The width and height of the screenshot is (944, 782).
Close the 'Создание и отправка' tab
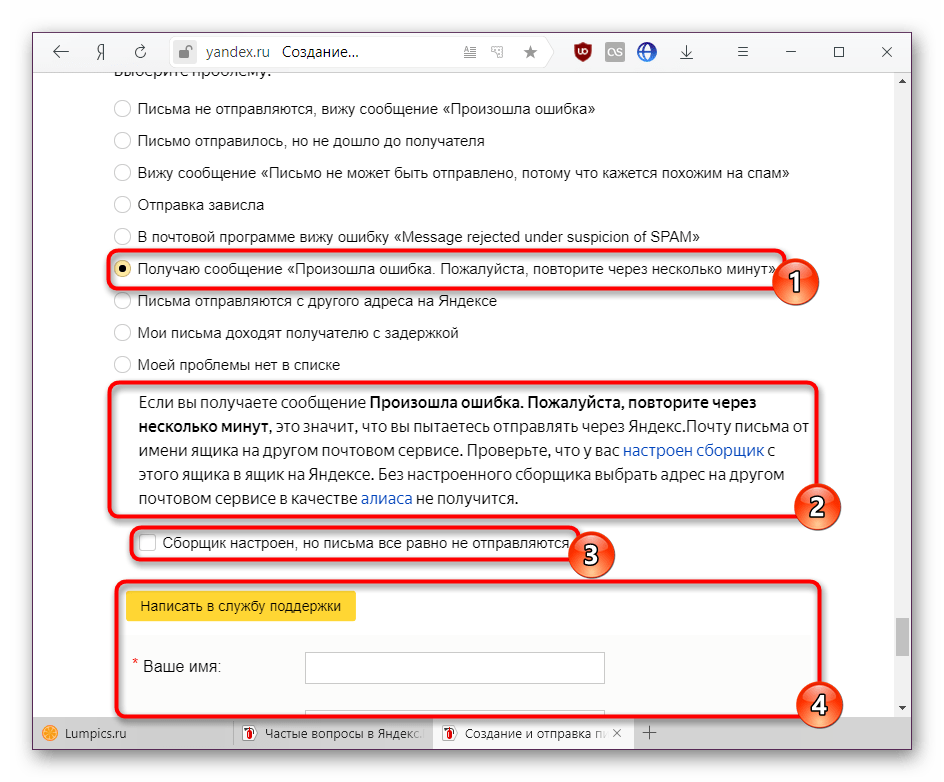[617, 733]
